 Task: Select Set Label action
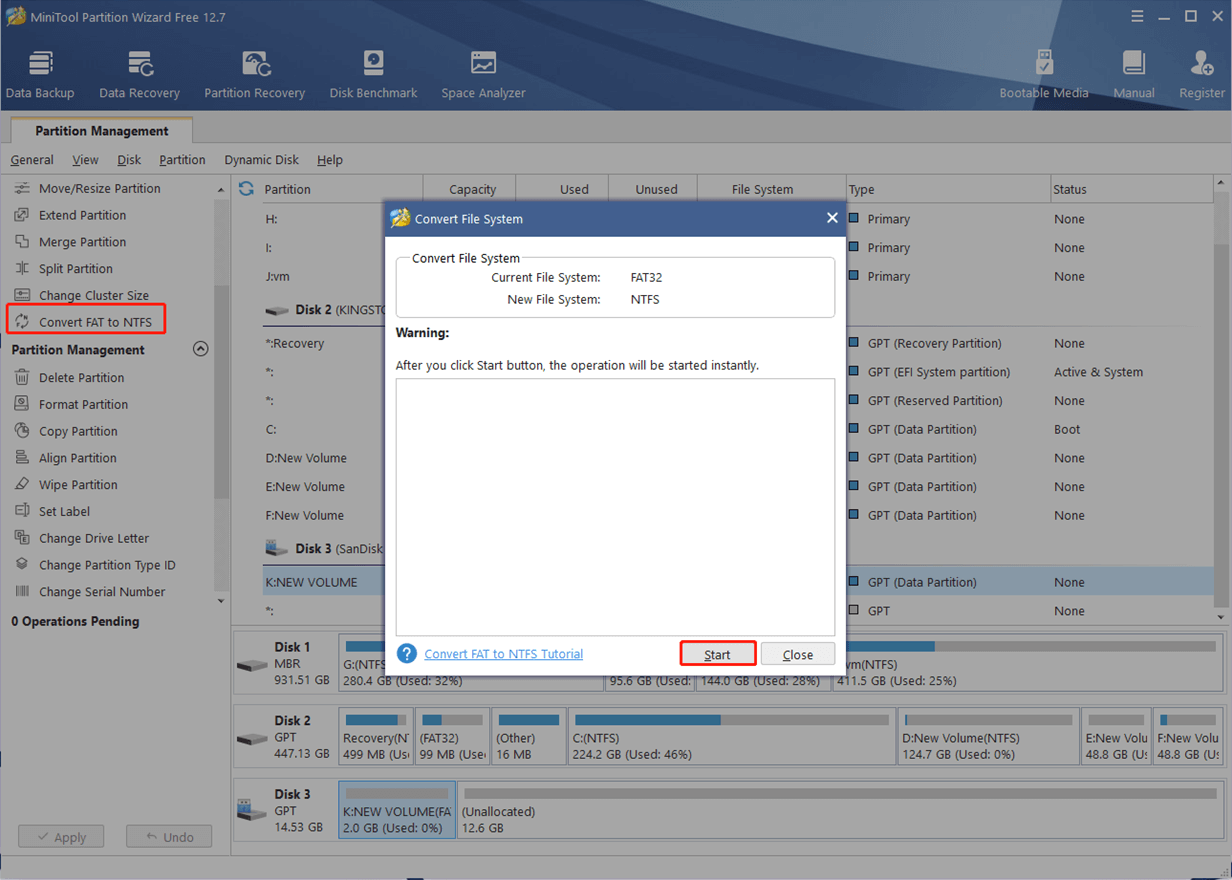(x=64, y=512)
